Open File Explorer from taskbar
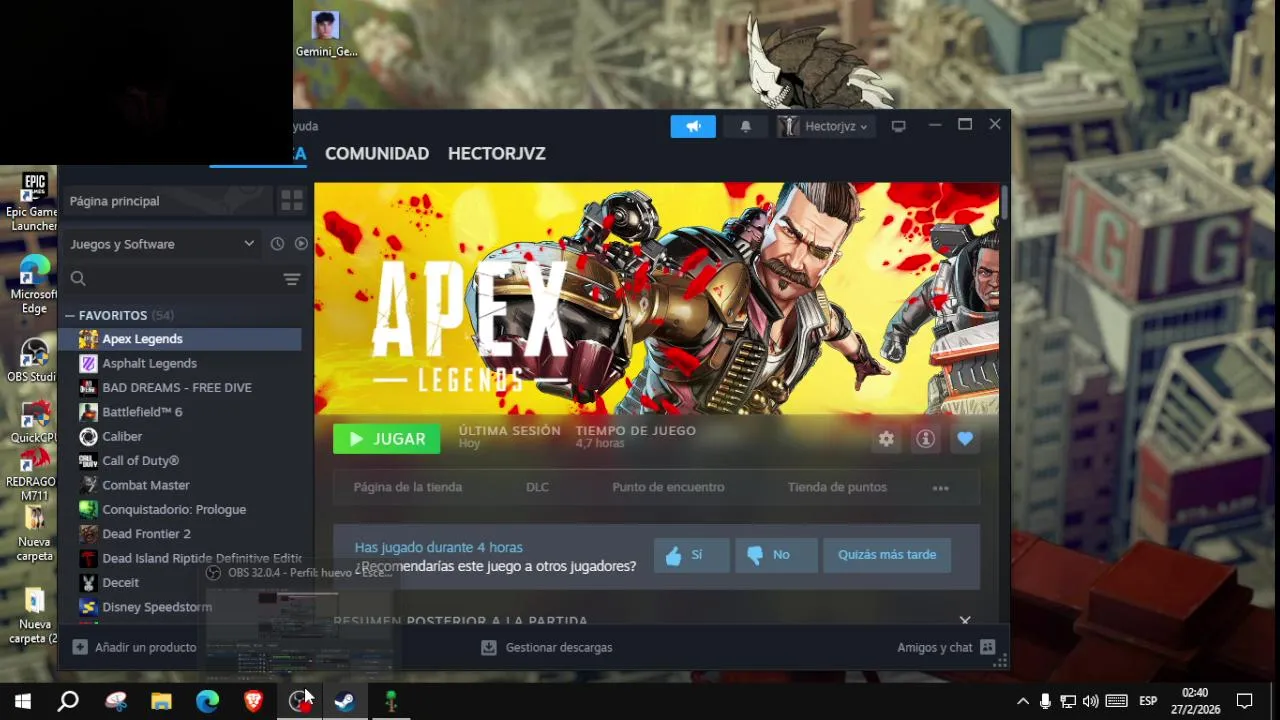The width and height of the screenshot is (1280, 720). 161,701
